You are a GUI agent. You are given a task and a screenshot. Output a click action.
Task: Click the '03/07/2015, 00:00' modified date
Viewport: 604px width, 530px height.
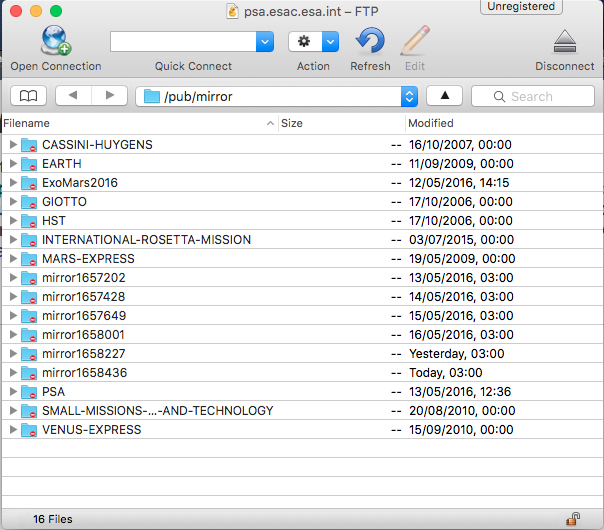[x=461, y=240]
